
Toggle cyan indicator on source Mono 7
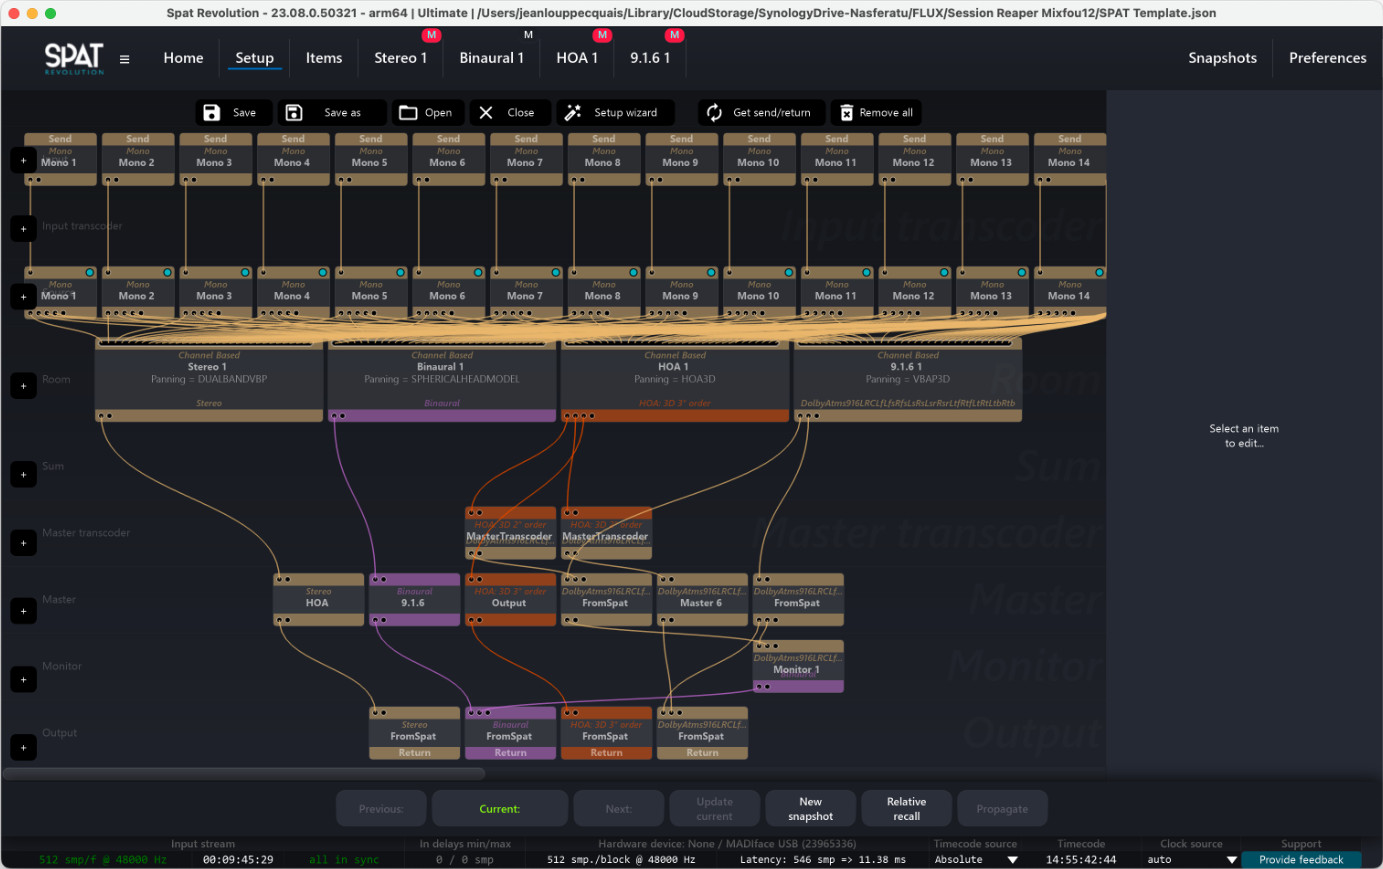[x=555, y=272]
